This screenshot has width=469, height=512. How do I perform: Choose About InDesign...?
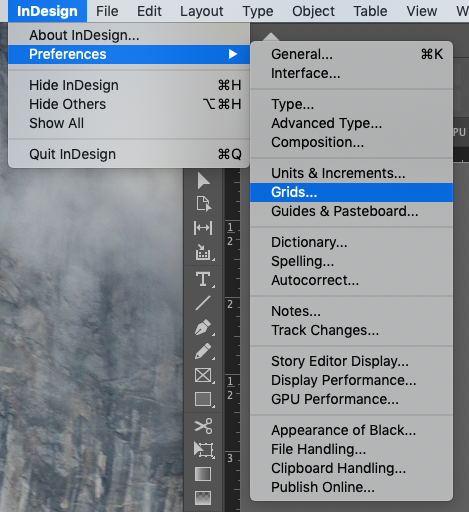(x=129, y=35)
